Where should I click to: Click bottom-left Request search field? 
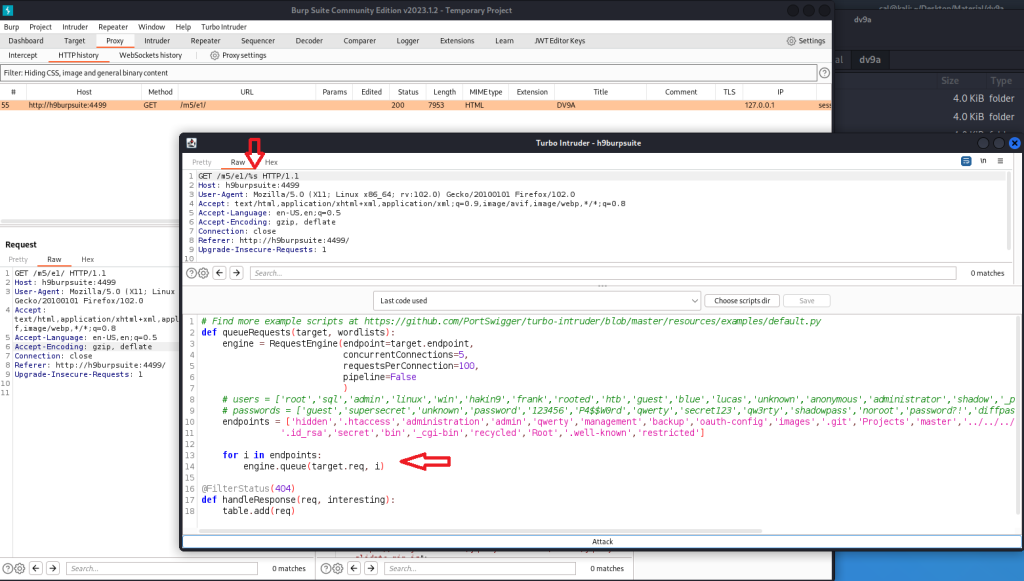coord(162,569)
